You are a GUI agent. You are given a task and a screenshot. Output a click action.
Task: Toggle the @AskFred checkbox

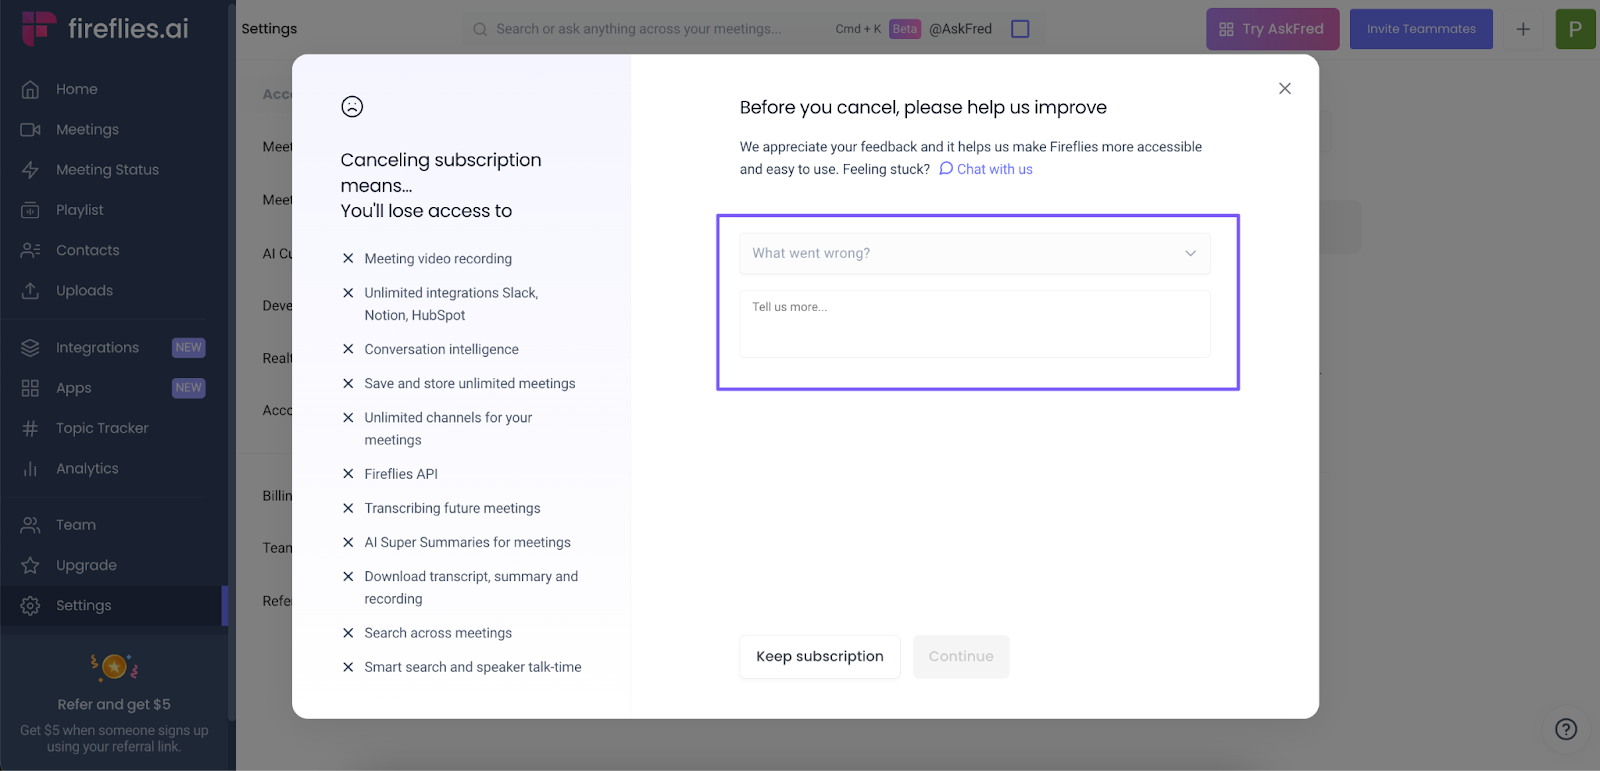coord(1020,29)
